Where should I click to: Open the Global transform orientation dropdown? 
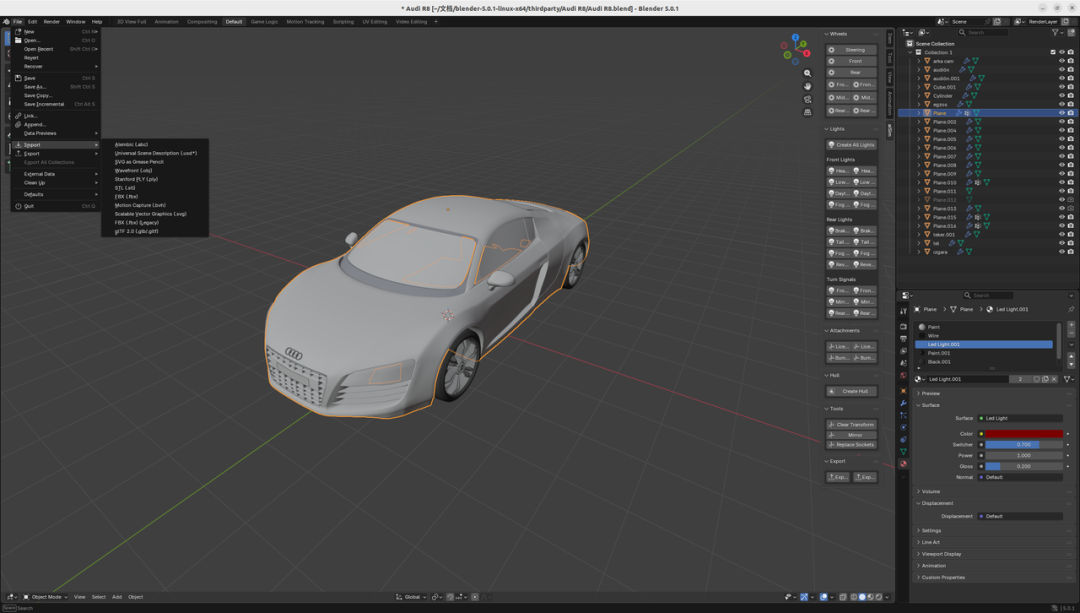point(411,597)
